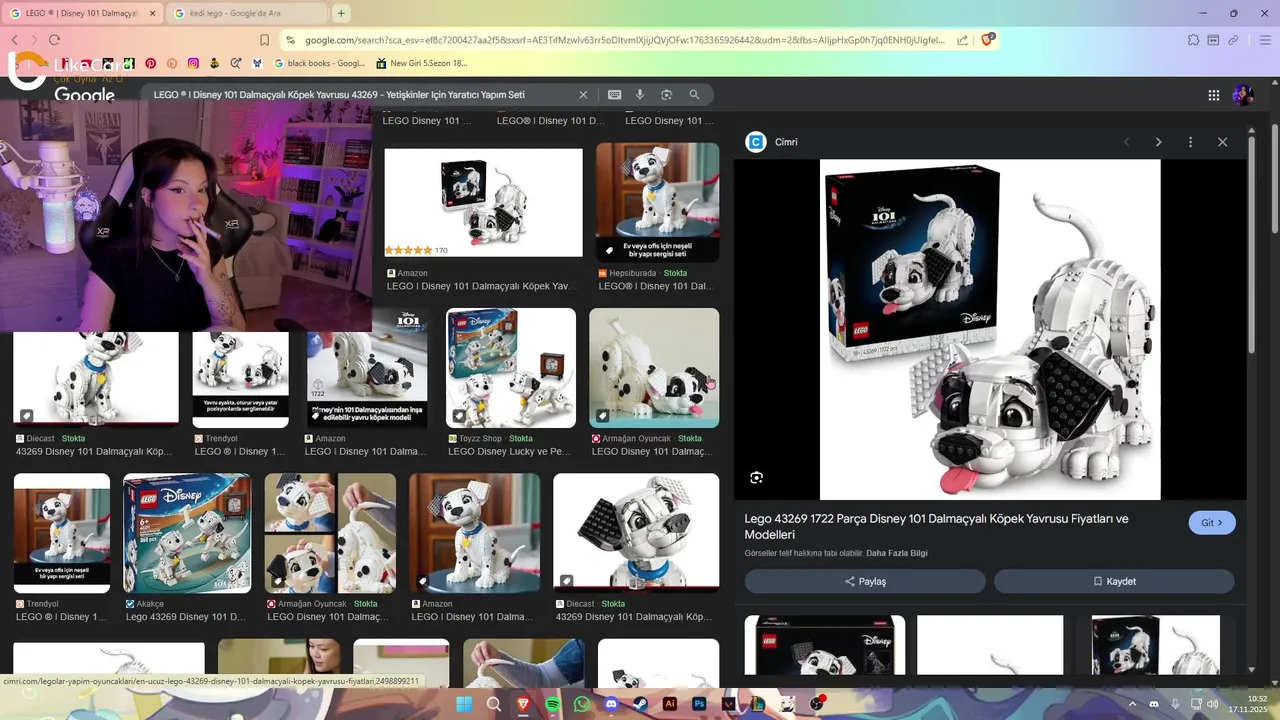Launch Adobe Photoshop from the taskbar
Image resolution: width=1280 pixels, height=720 pixels.
pos(700,704)
